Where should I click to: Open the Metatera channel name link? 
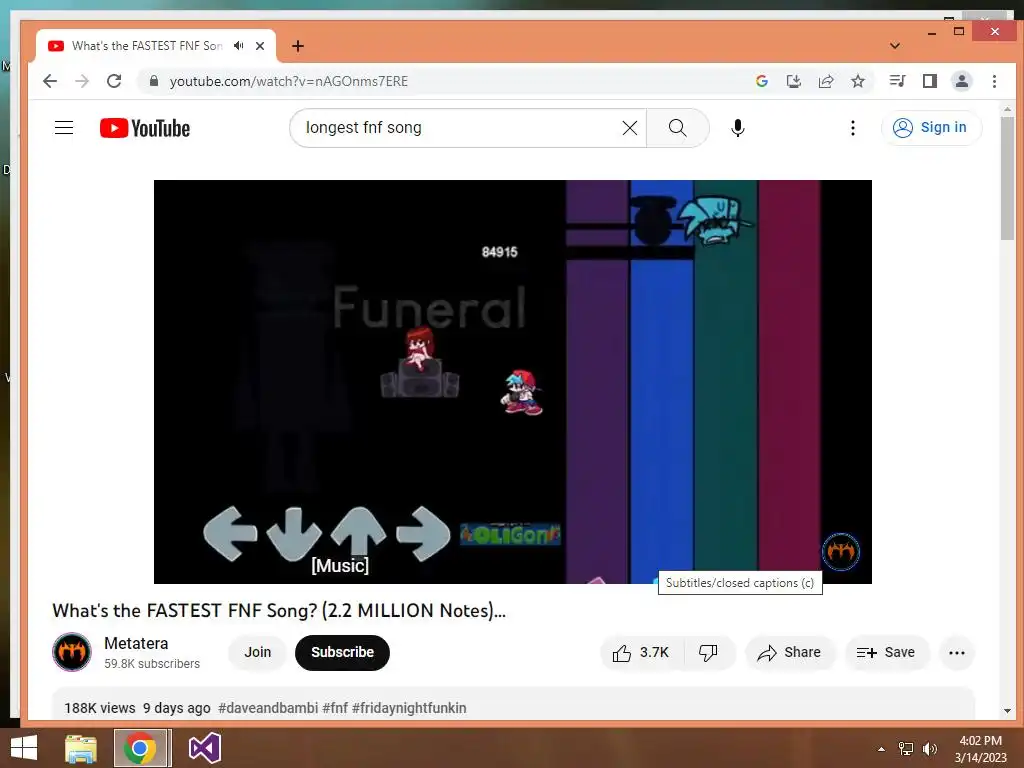pos(136,643)
